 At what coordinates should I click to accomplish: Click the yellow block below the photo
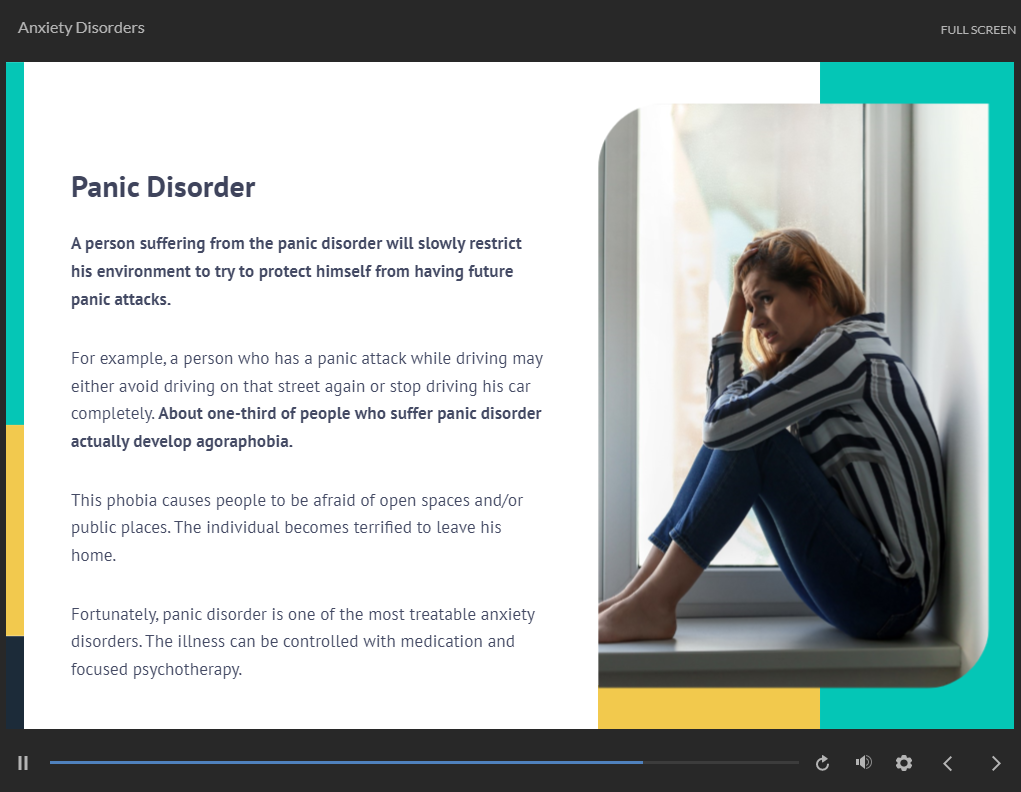[708, 708]
